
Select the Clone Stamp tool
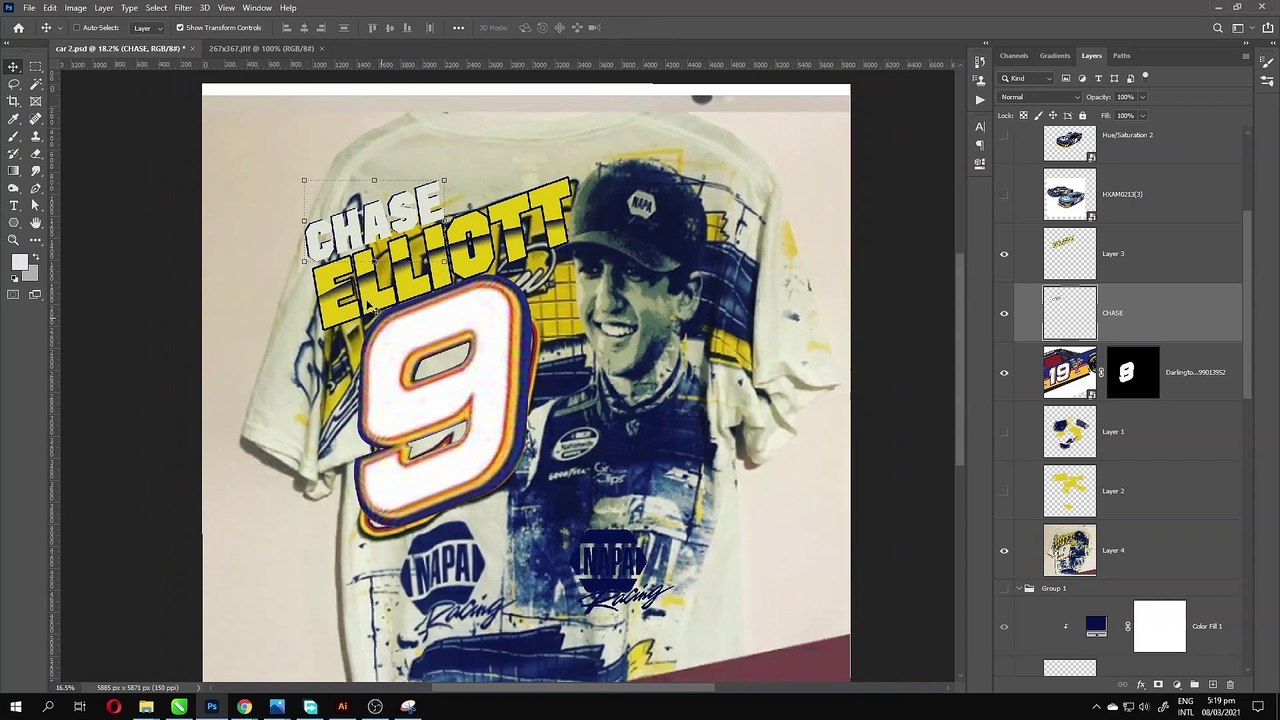pos(36,136)
